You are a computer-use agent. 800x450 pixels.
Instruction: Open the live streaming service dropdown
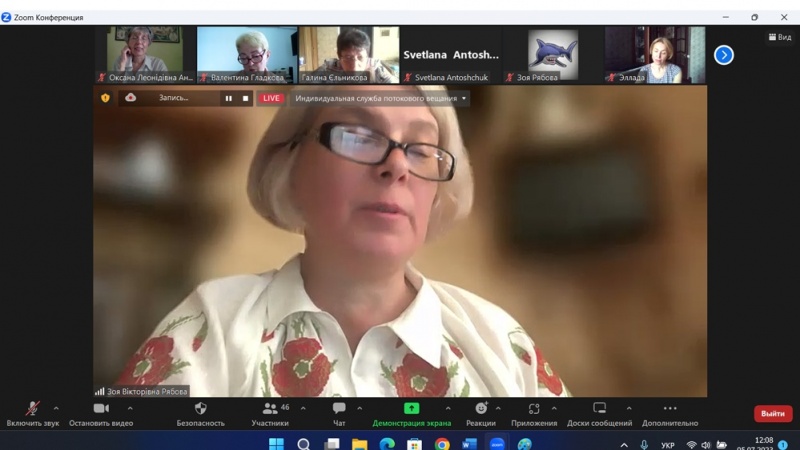click(x=464, y=99)
